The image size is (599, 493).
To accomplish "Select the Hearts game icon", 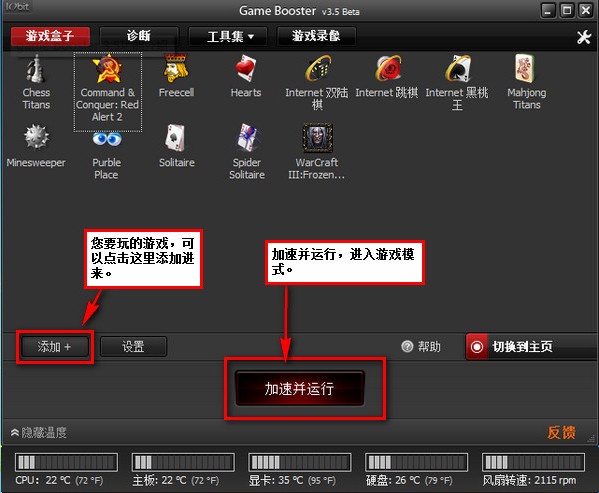I will click(x=246, y=69).
